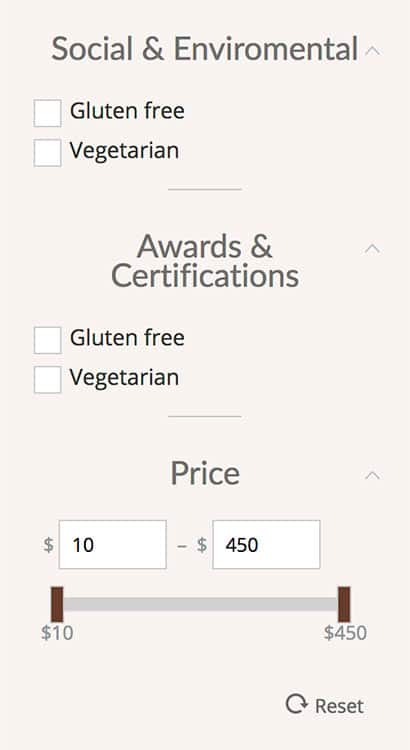Collapse the Social & Enviromental section chevron
This screenshot has height=750, width=410.
coord(372,50)
